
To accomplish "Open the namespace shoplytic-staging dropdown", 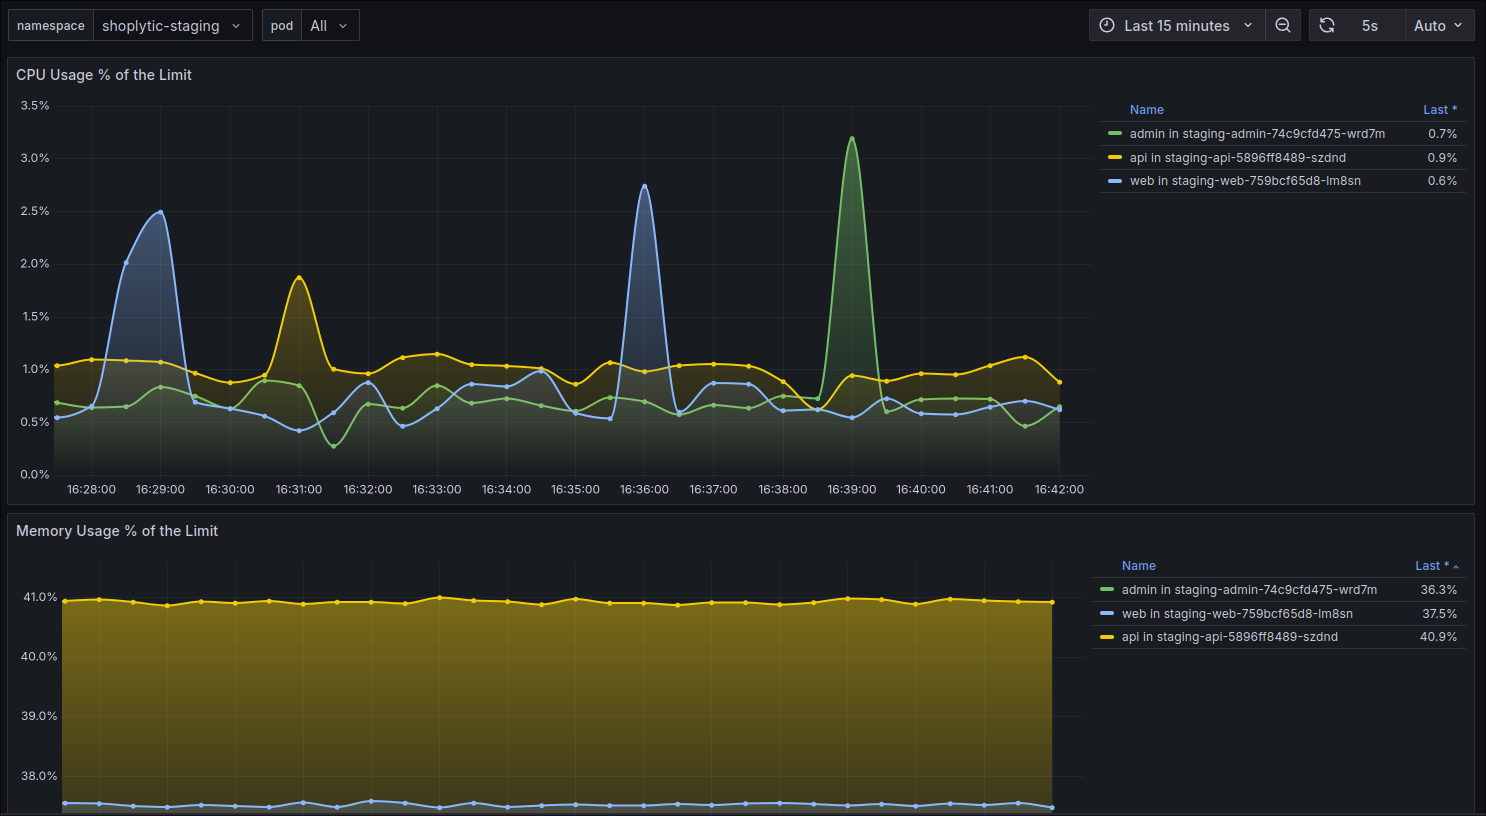I will click(171, 26).
